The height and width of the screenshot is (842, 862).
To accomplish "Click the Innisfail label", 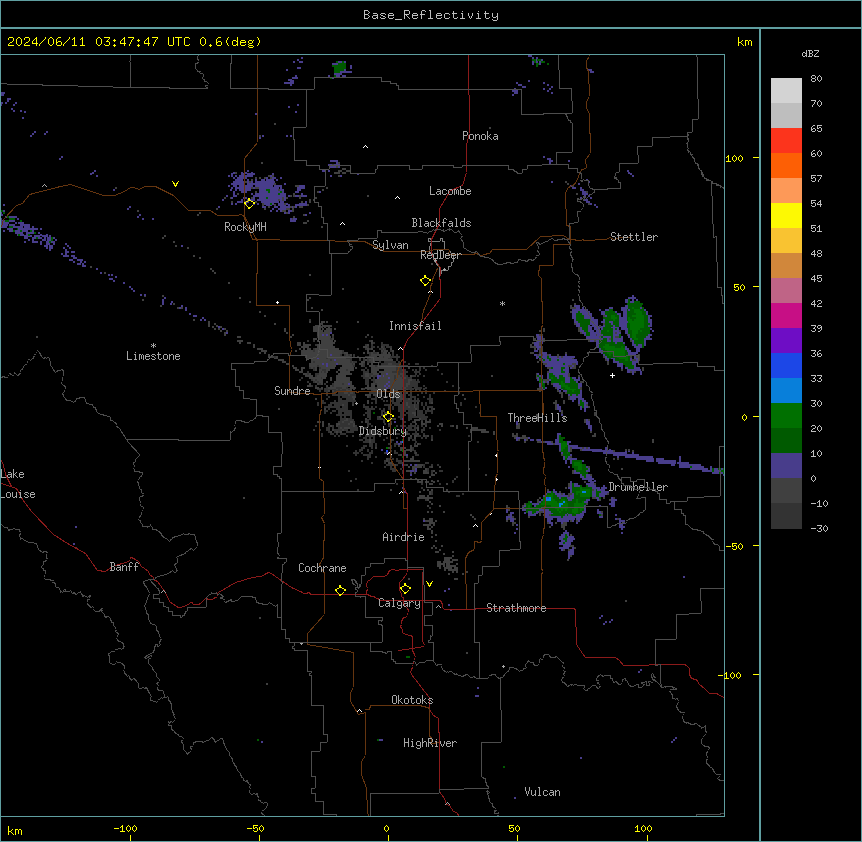I will 415,326.
